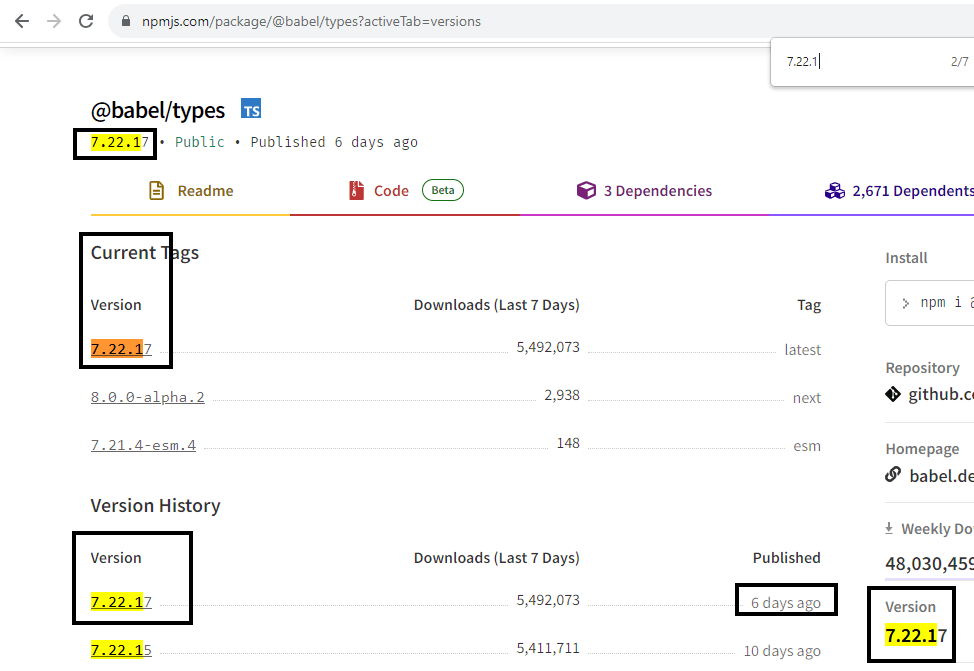The image size is (974, 671).
Task: Select the Repository sidebar heading
Action: pyautogui.click(x=922, y=368)
